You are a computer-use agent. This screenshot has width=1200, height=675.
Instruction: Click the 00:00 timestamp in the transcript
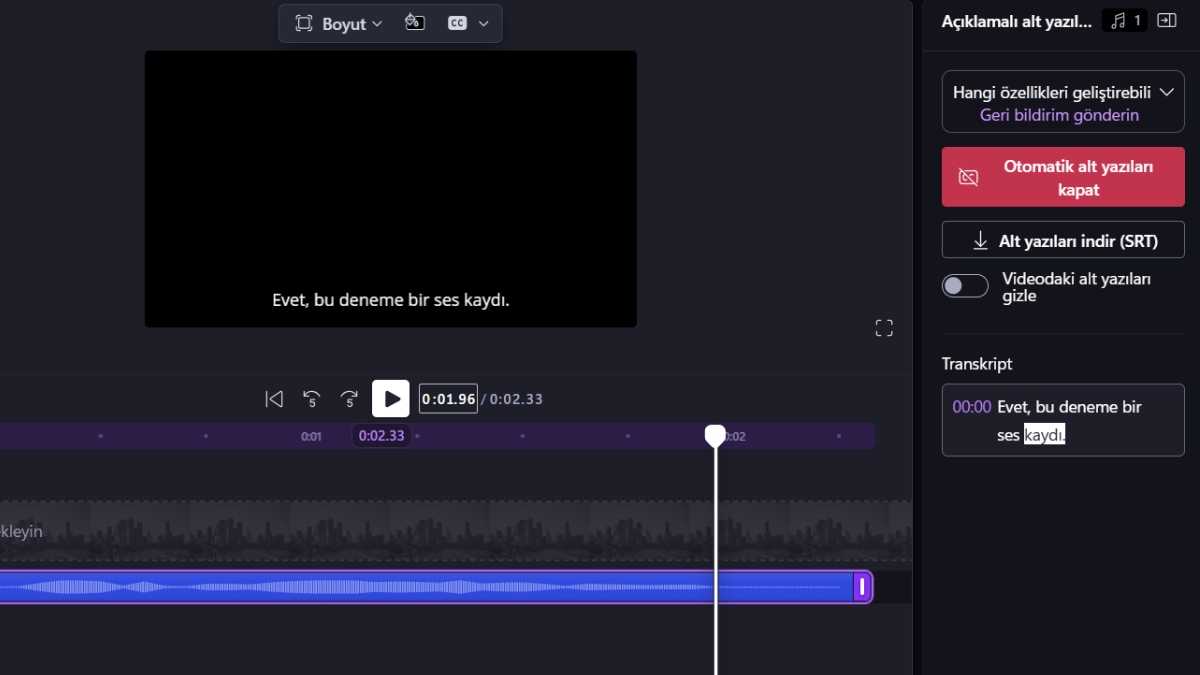(x=971, y=407)
